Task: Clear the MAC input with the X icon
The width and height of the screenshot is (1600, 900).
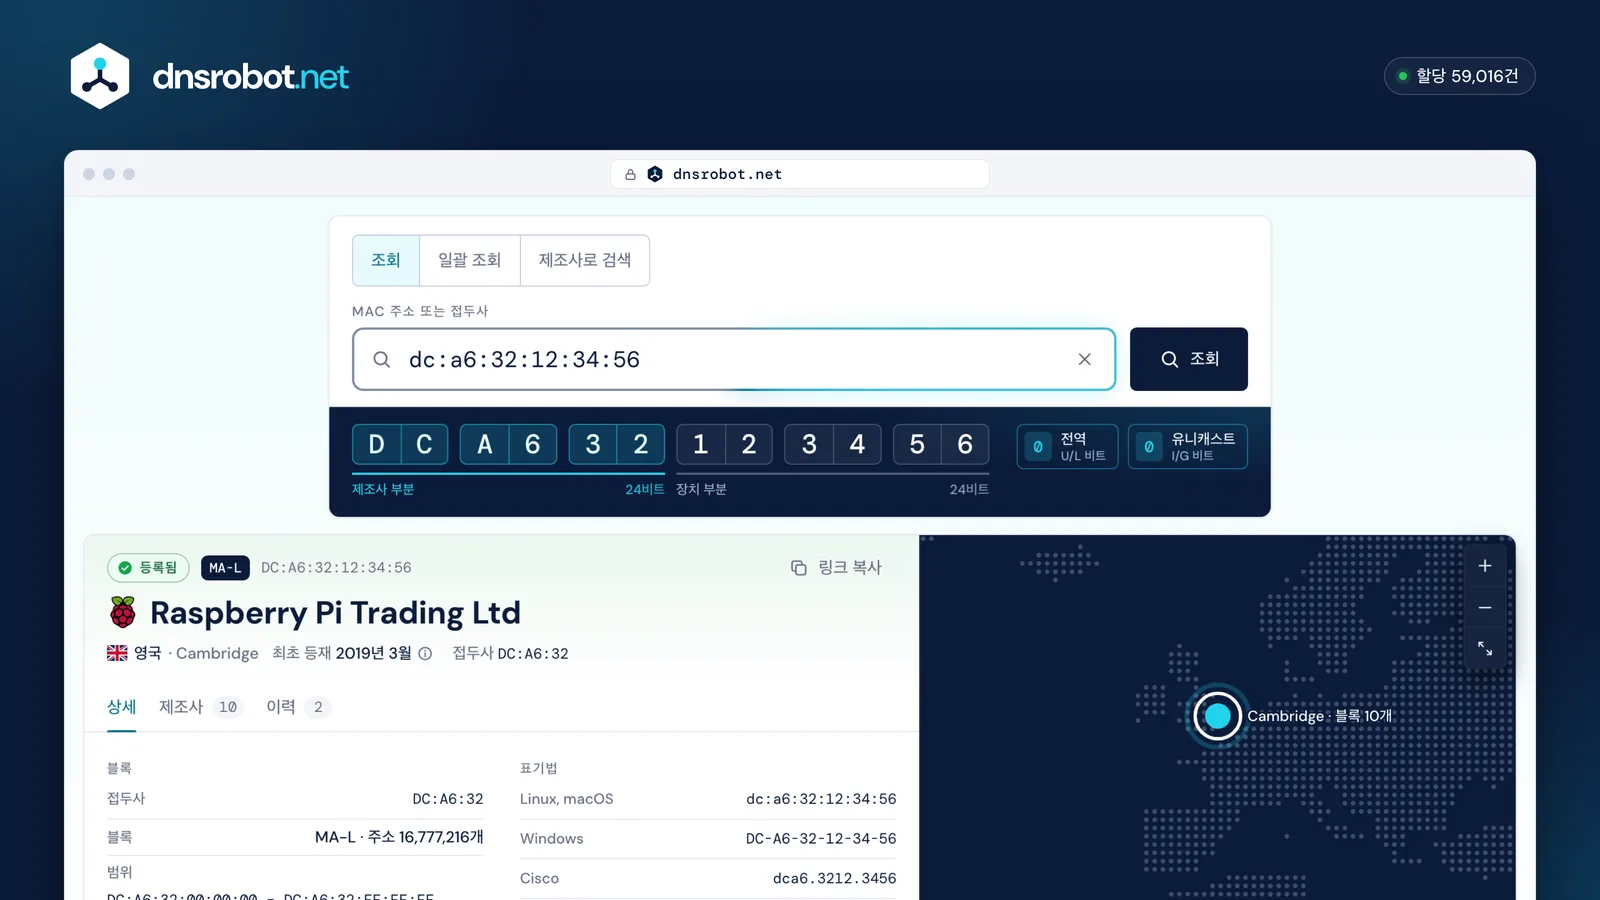Action: [1084, 359]
